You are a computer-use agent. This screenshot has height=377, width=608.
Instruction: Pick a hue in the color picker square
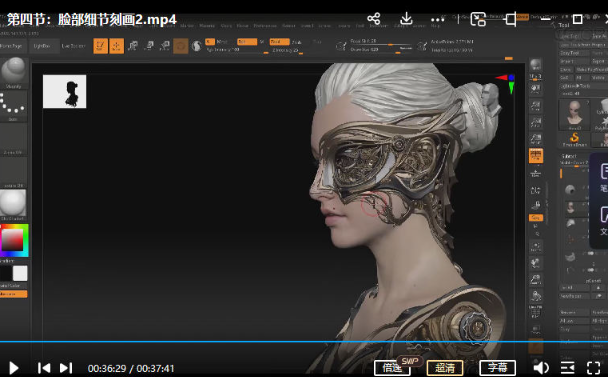tap(13, 240)
